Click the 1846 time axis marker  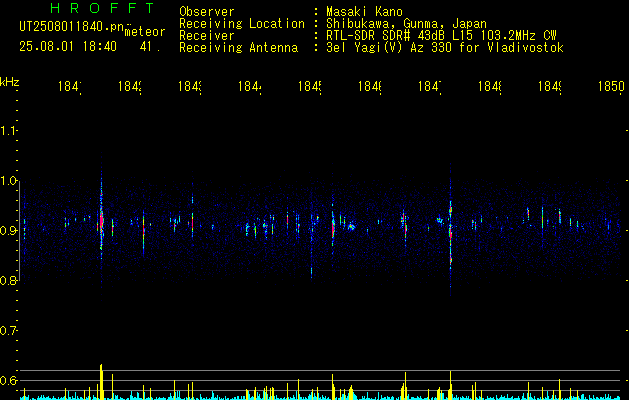tap(370, 87)
